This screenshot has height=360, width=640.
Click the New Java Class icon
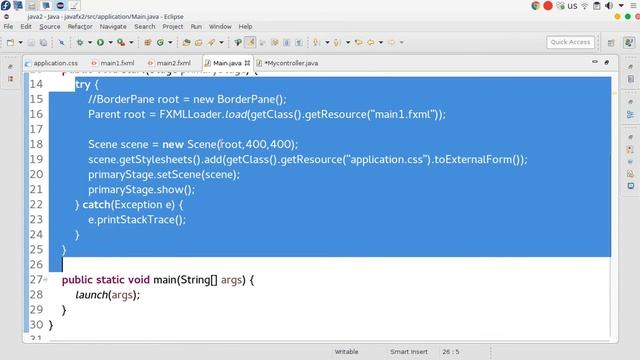(x=160, y=42)
